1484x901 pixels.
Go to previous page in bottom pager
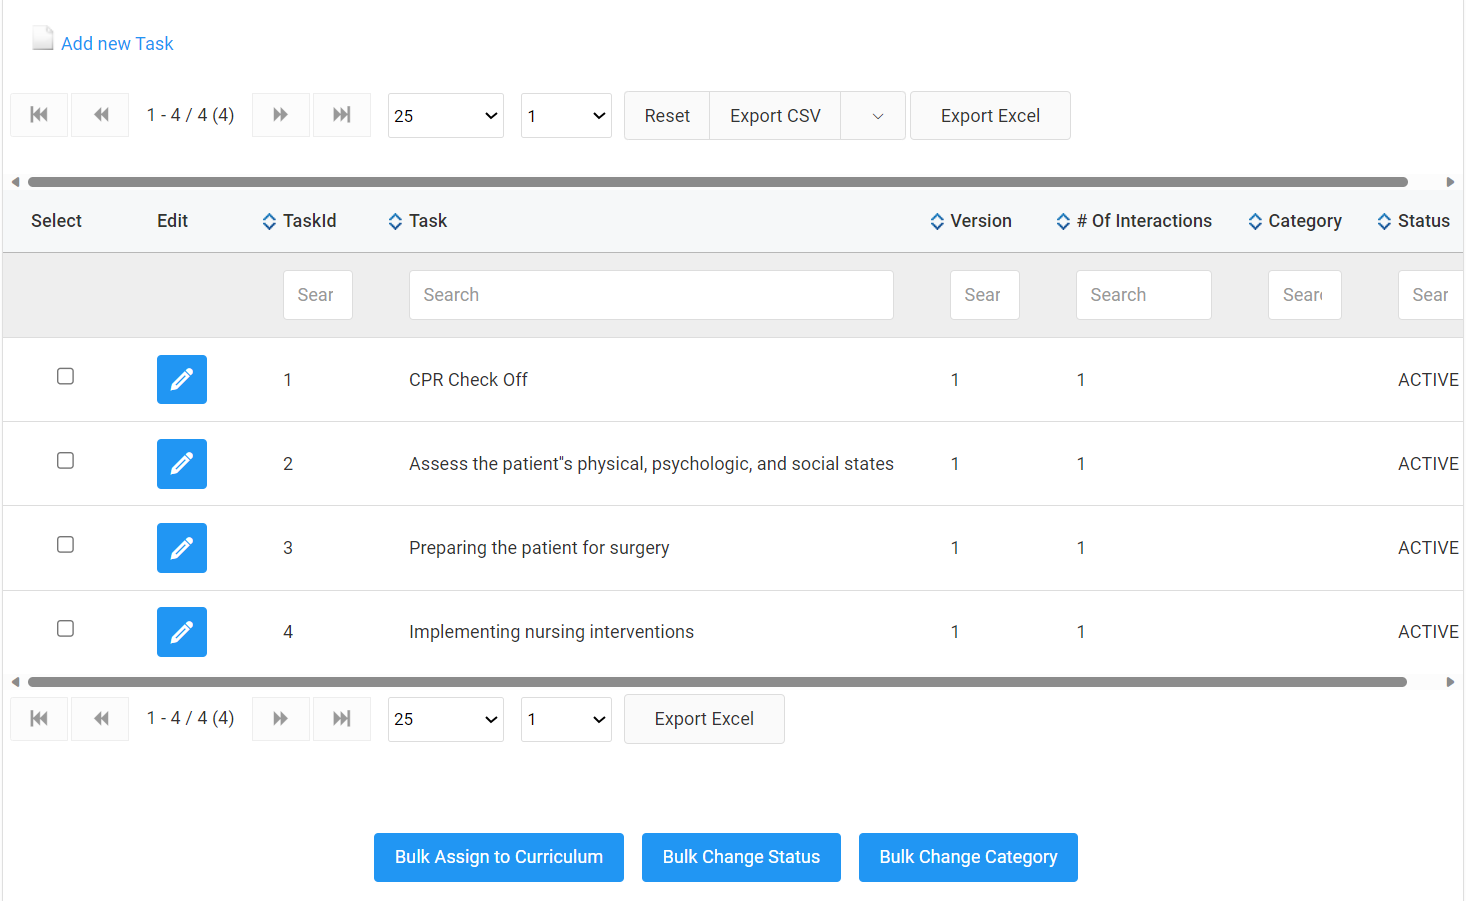tap(101, 719)
